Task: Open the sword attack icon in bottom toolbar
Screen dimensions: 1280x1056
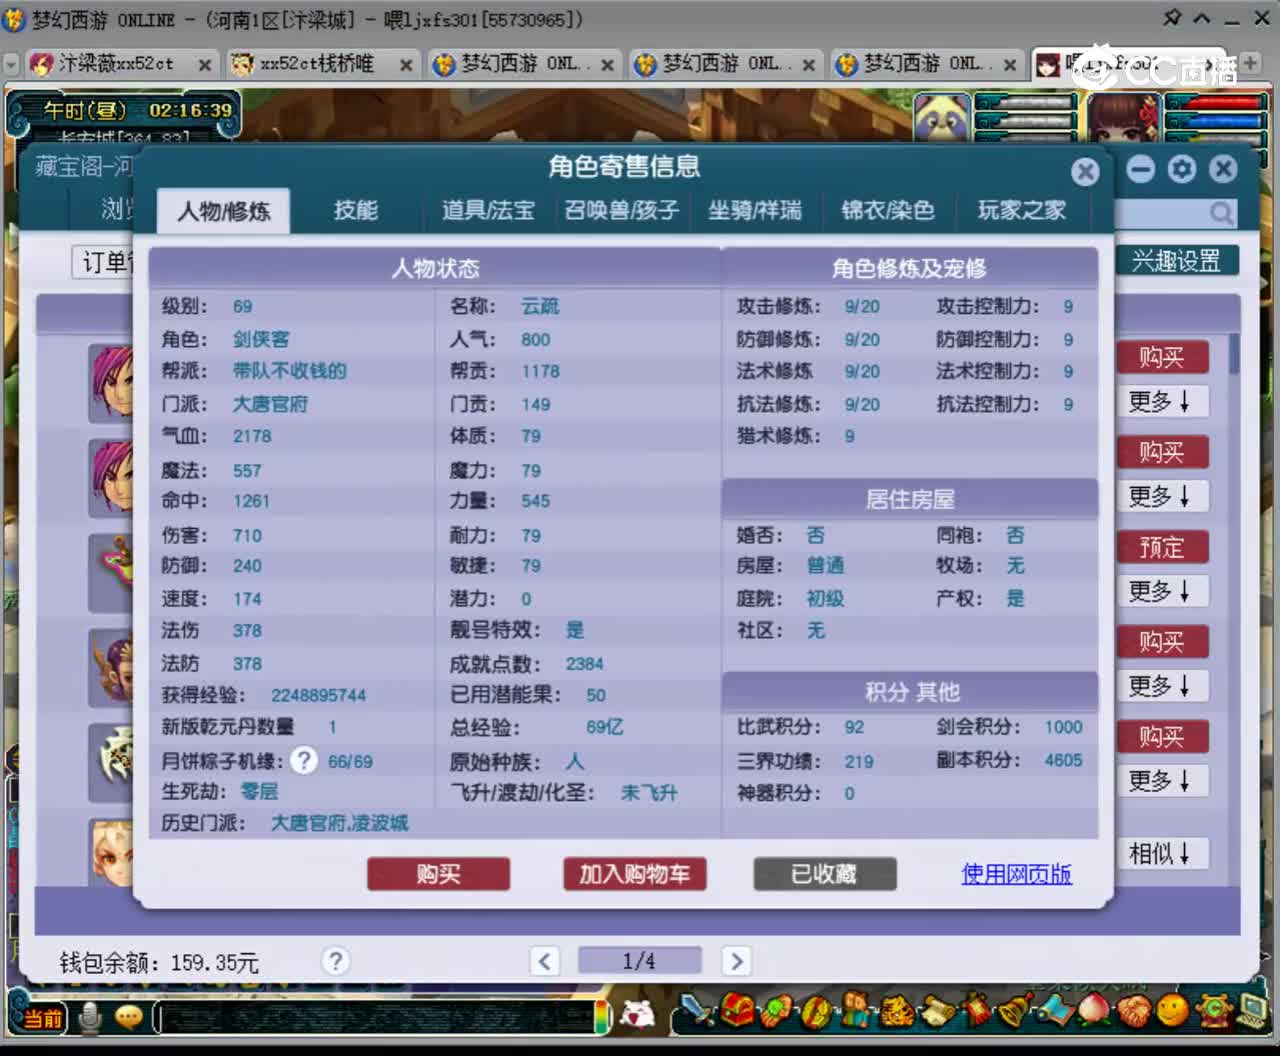Action: (x=696, y=1011)
